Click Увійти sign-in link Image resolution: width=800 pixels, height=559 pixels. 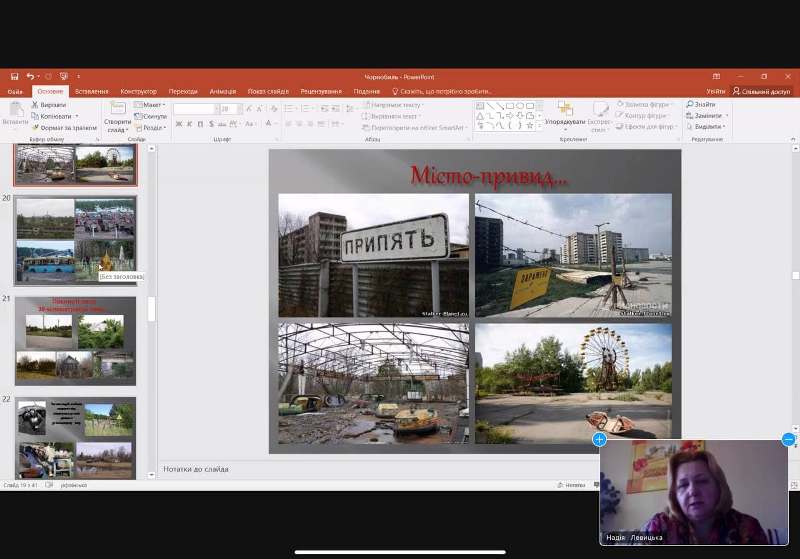pyautogui.click(x=716, y=91)
